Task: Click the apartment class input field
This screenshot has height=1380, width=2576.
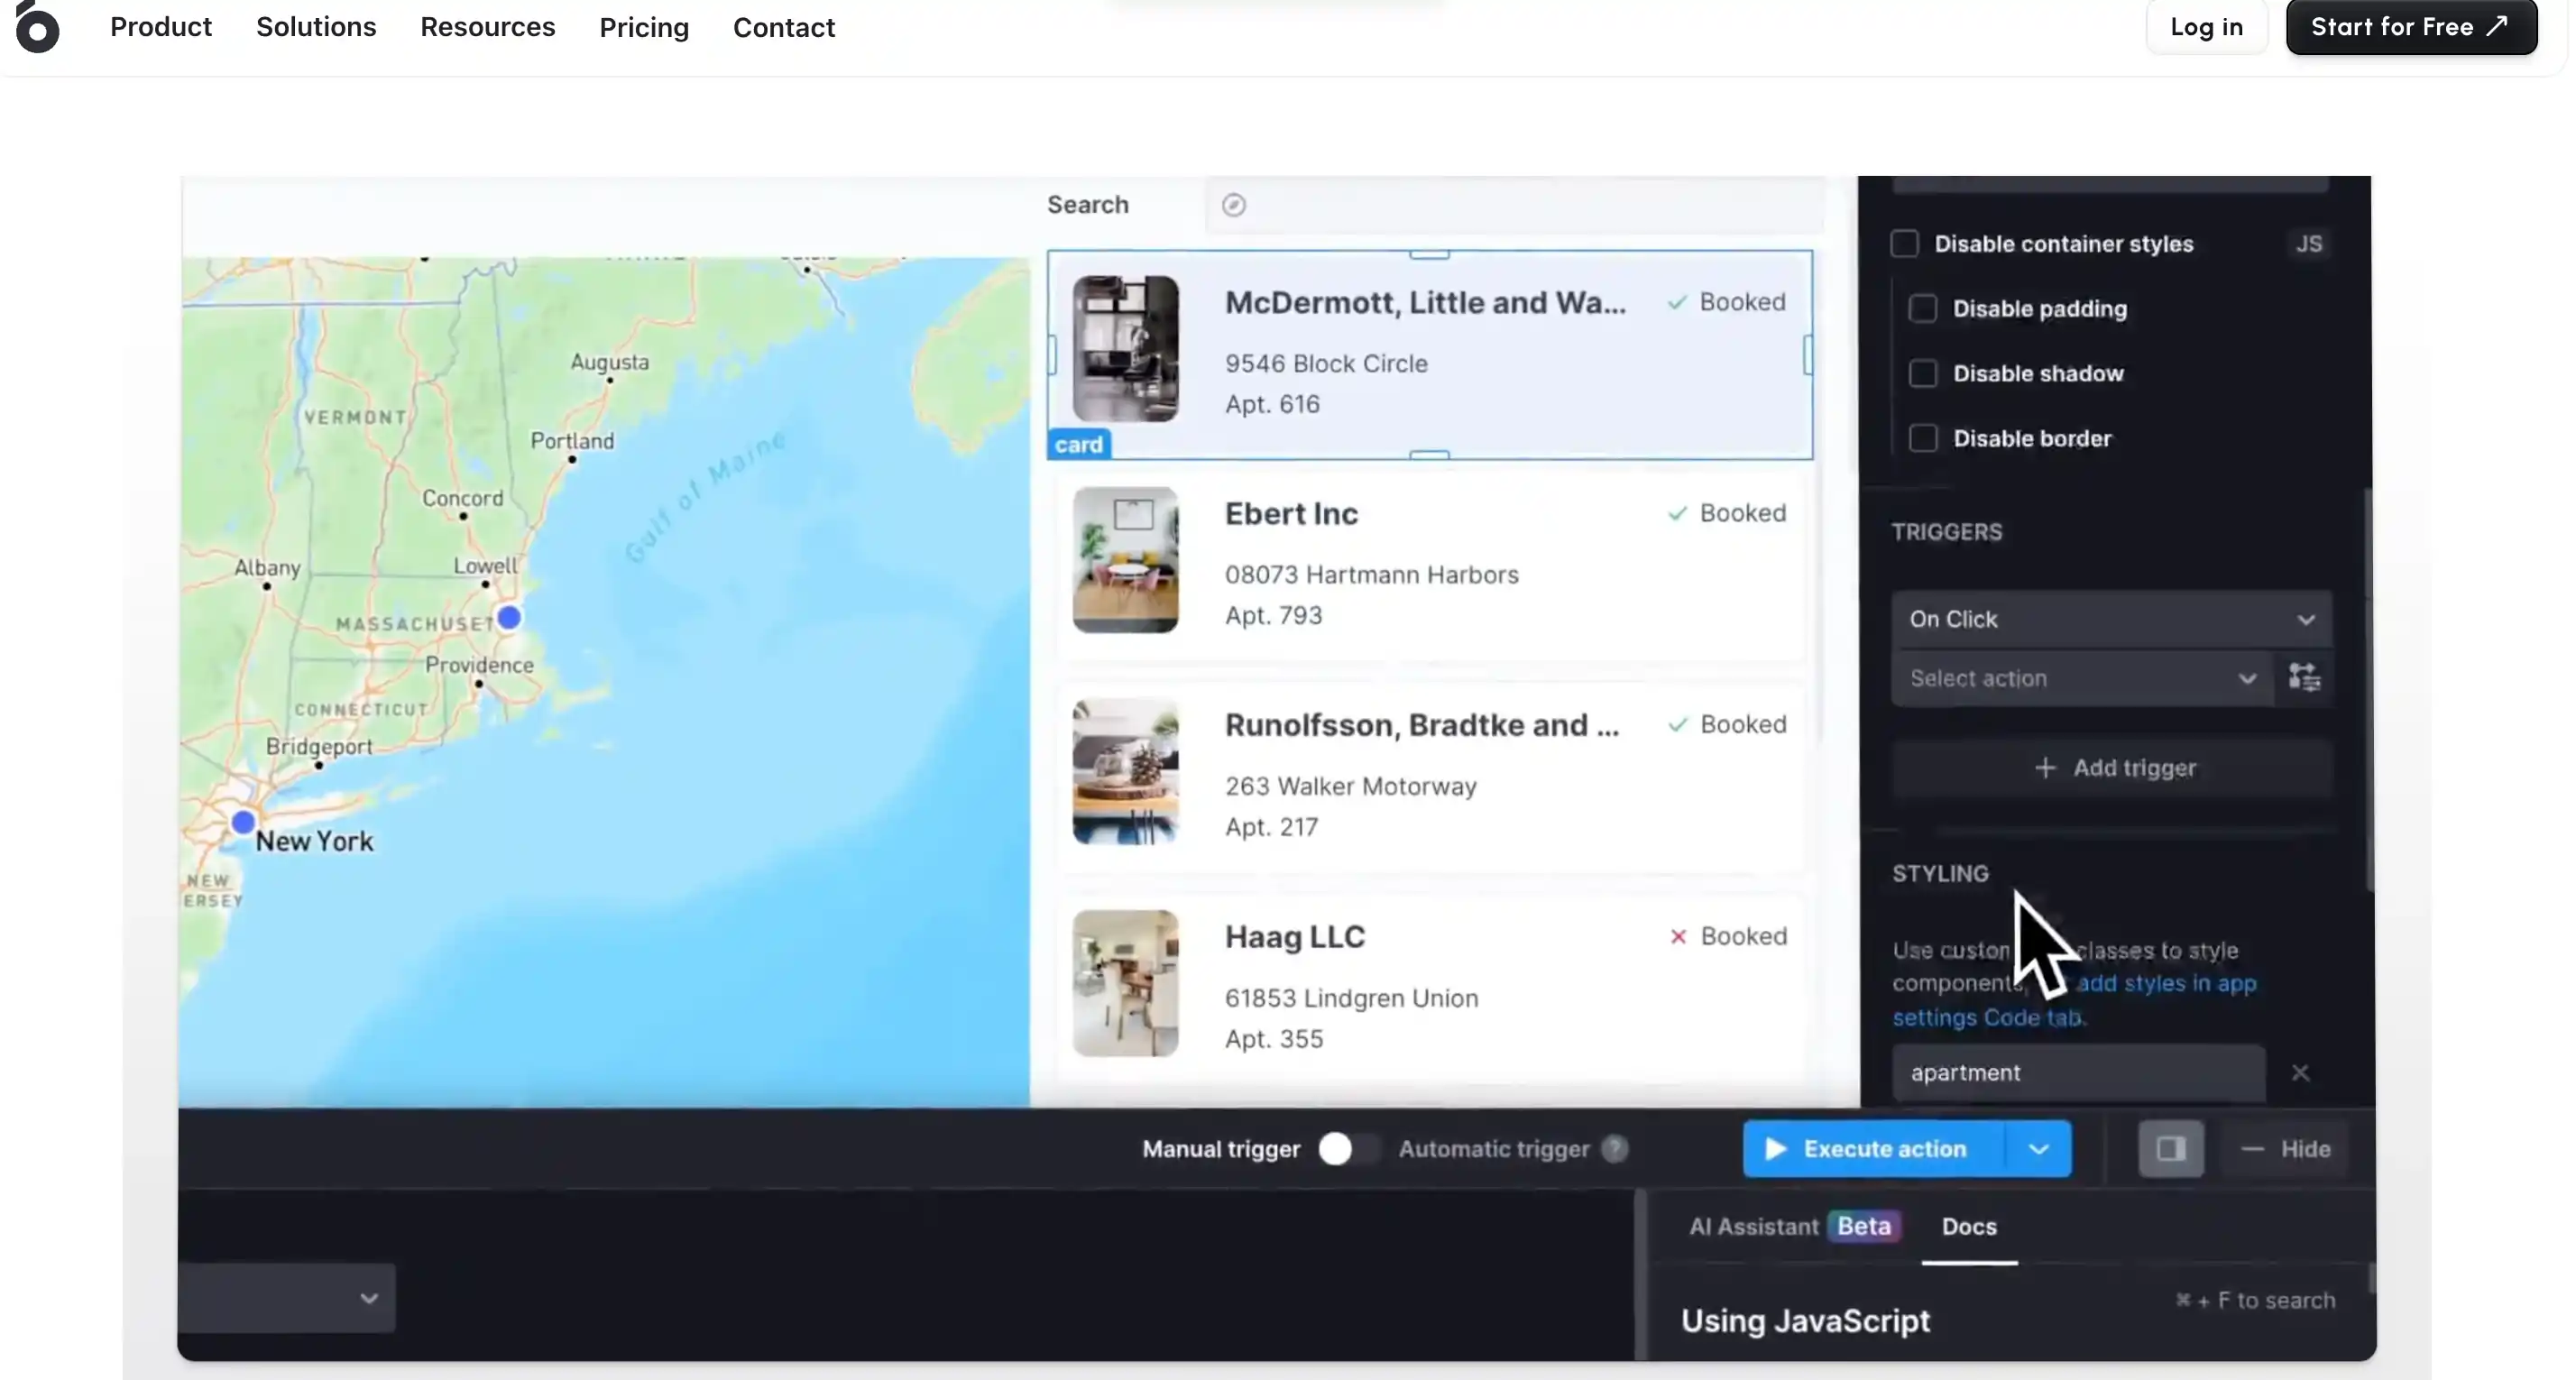Action: point(2078,1073)
